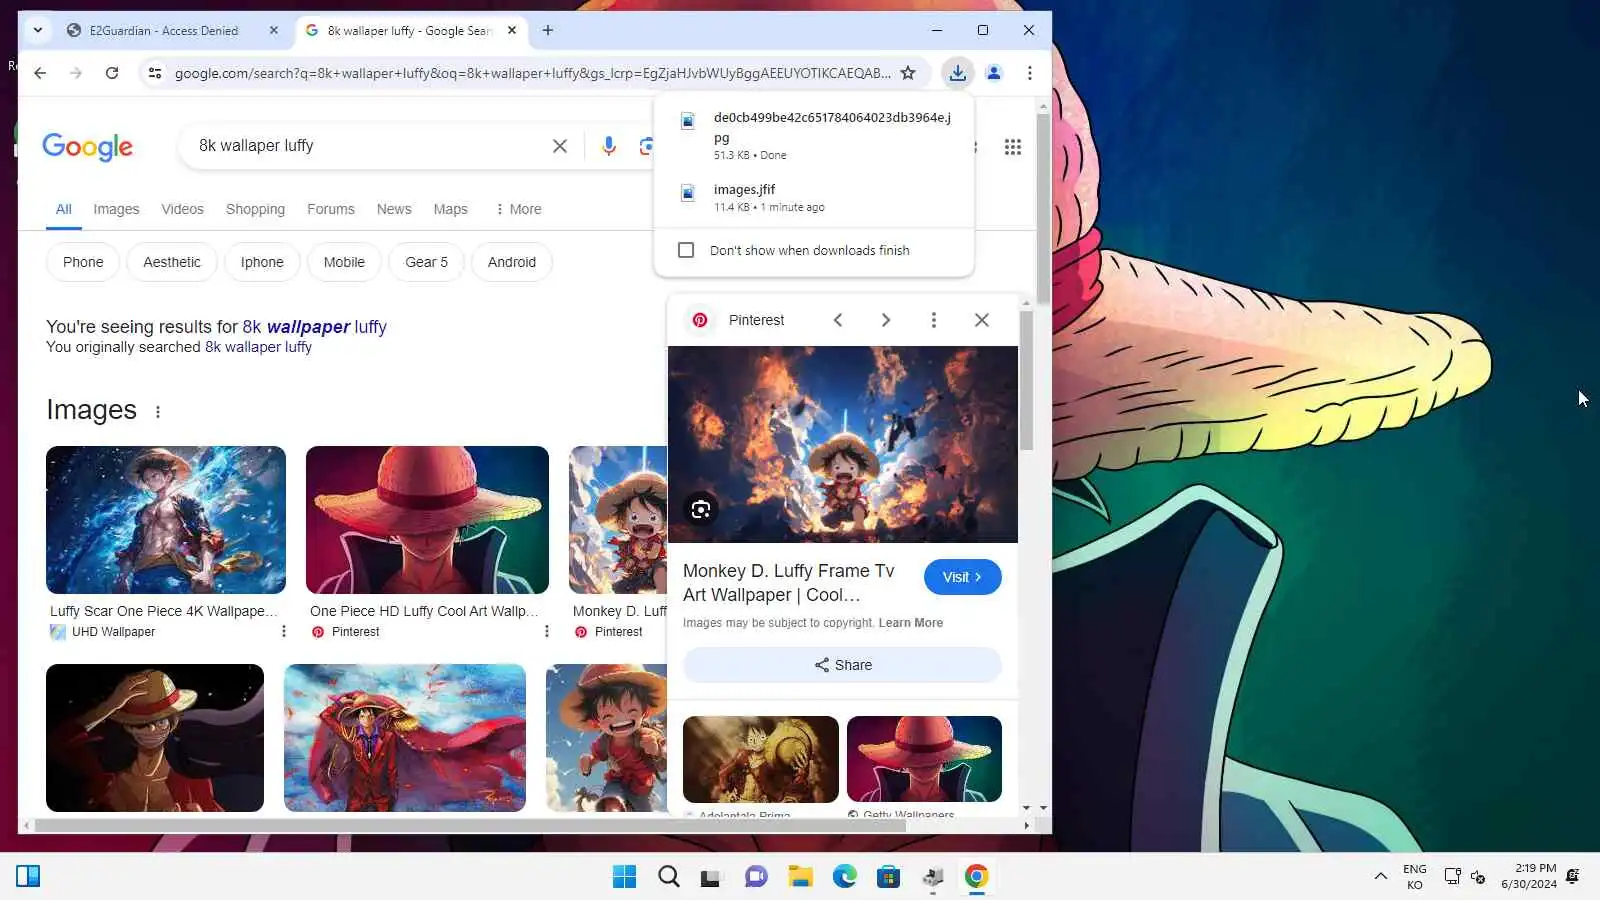Viewport: 1600px width, 900px height.
Task: Switch to the Shopping search tab
Action: (255, 209)
